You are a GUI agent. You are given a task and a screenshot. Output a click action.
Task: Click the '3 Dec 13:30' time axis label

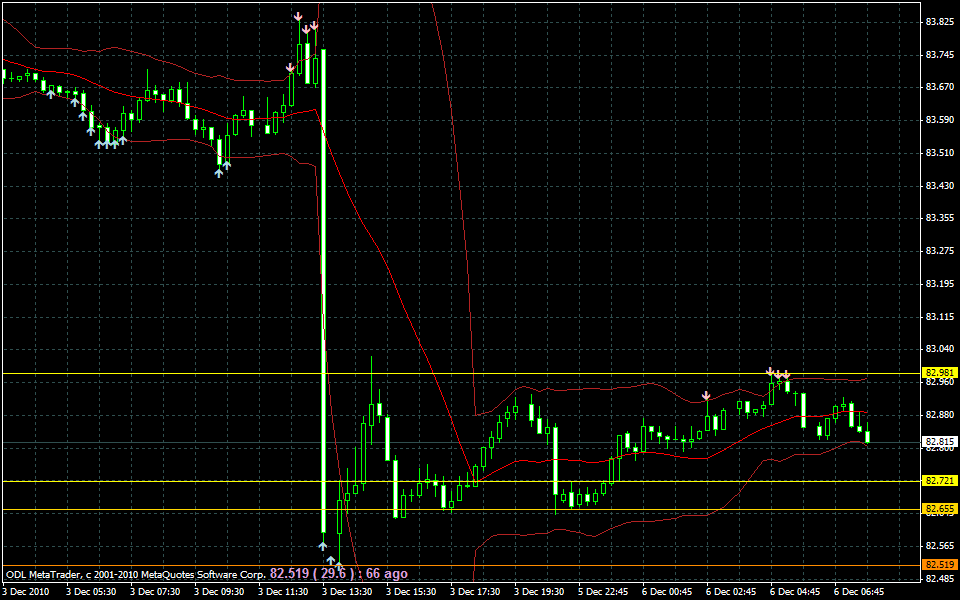click(348, 591)
